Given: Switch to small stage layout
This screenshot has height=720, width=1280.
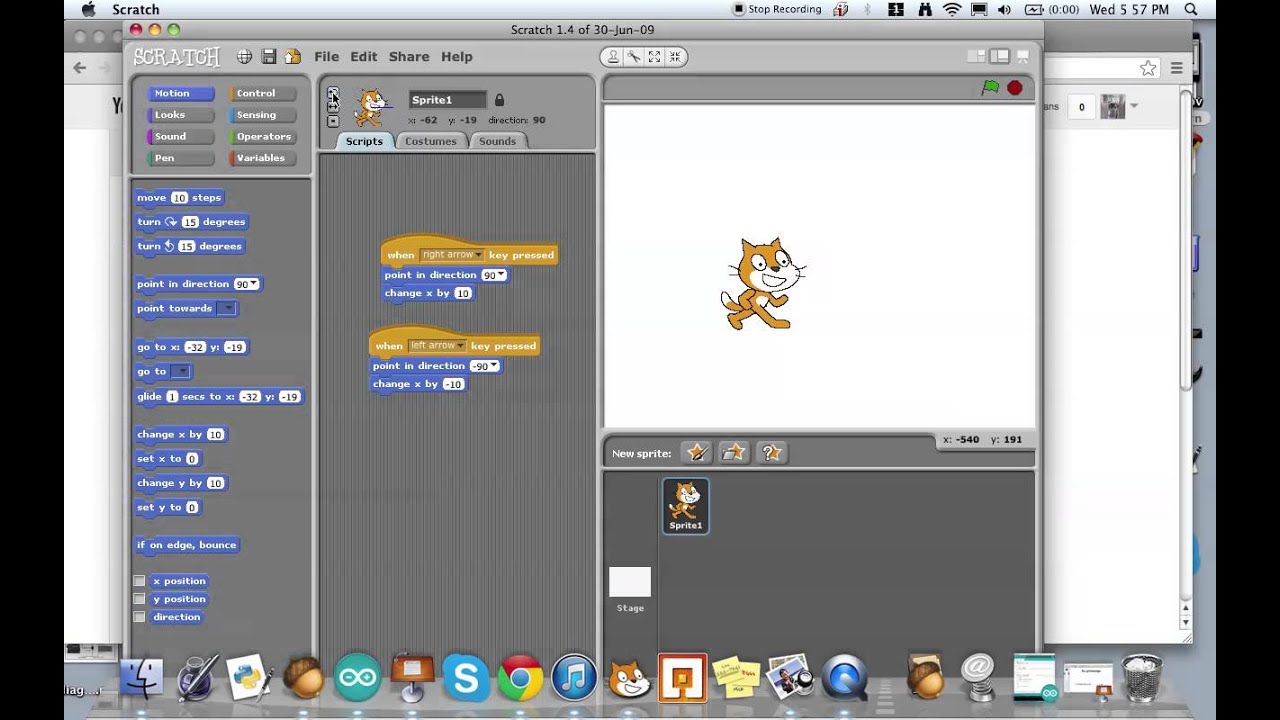Looking at the screenshot, I should pos(976,57).
